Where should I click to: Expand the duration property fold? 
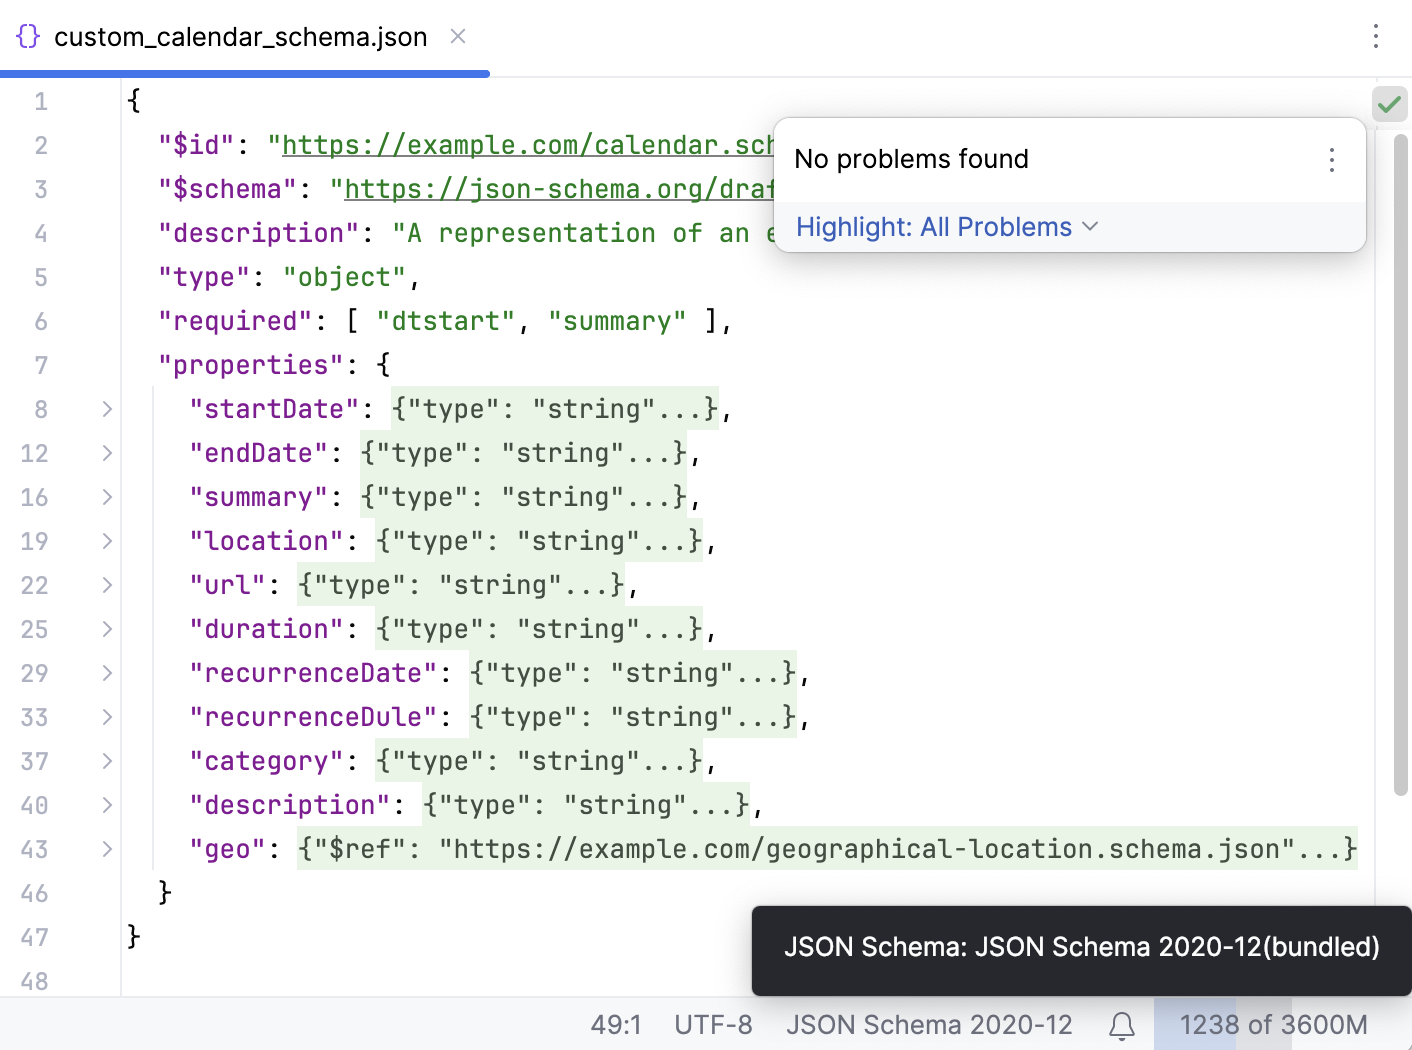106,629
